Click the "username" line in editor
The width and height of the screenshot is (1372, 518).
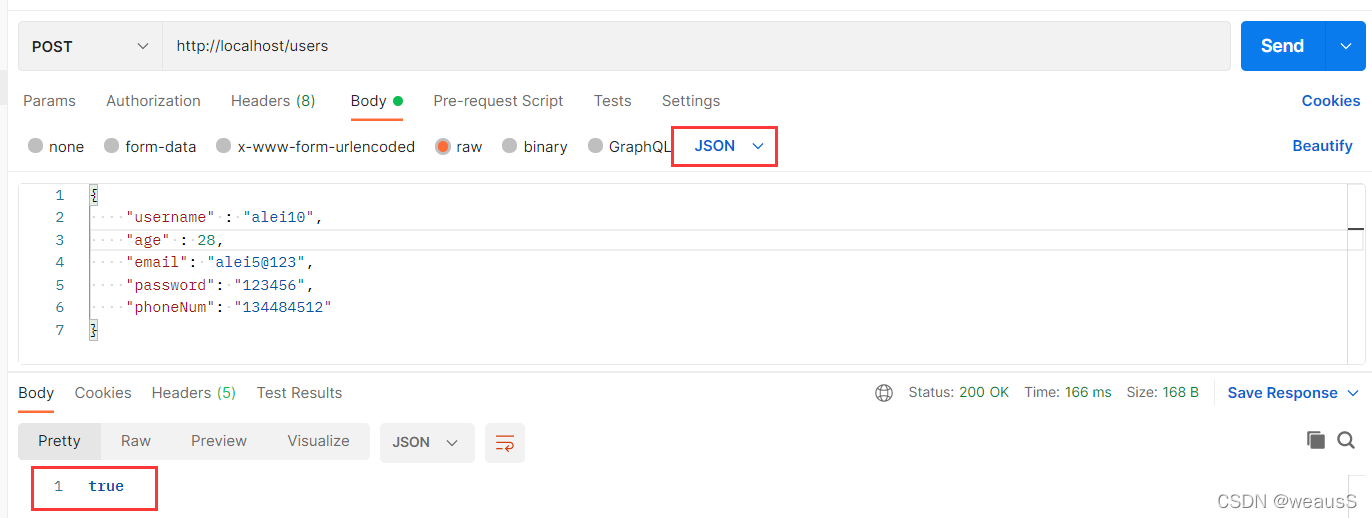[x=224, y=217]
